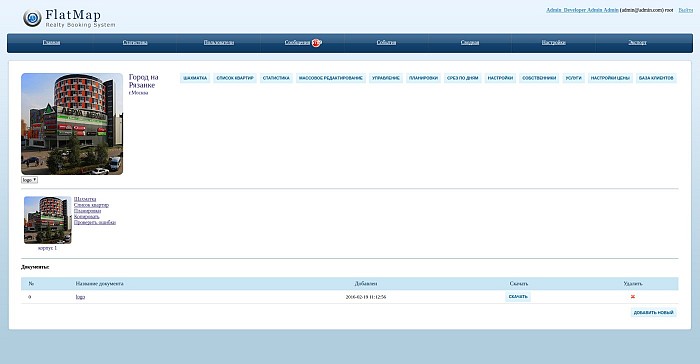Click the Копировать link for корпус 1
The width and height of the screenshot is (700, 364).
(x=87, y=217)
